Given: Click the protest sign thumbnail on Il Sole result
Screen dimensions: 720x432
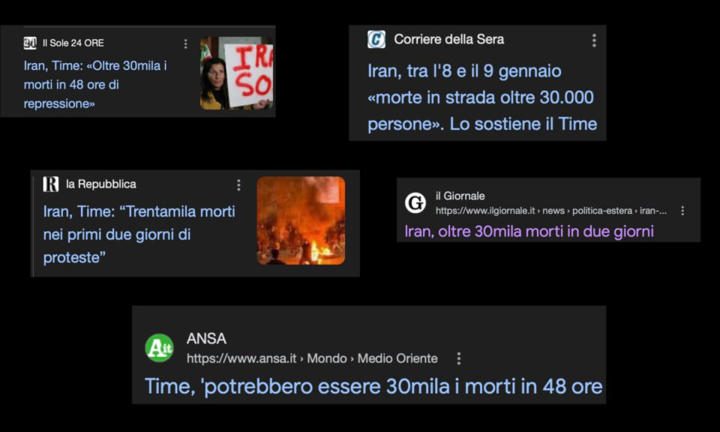Looking at the screenshot, I should pyautogui.click(x=236, y=73).
